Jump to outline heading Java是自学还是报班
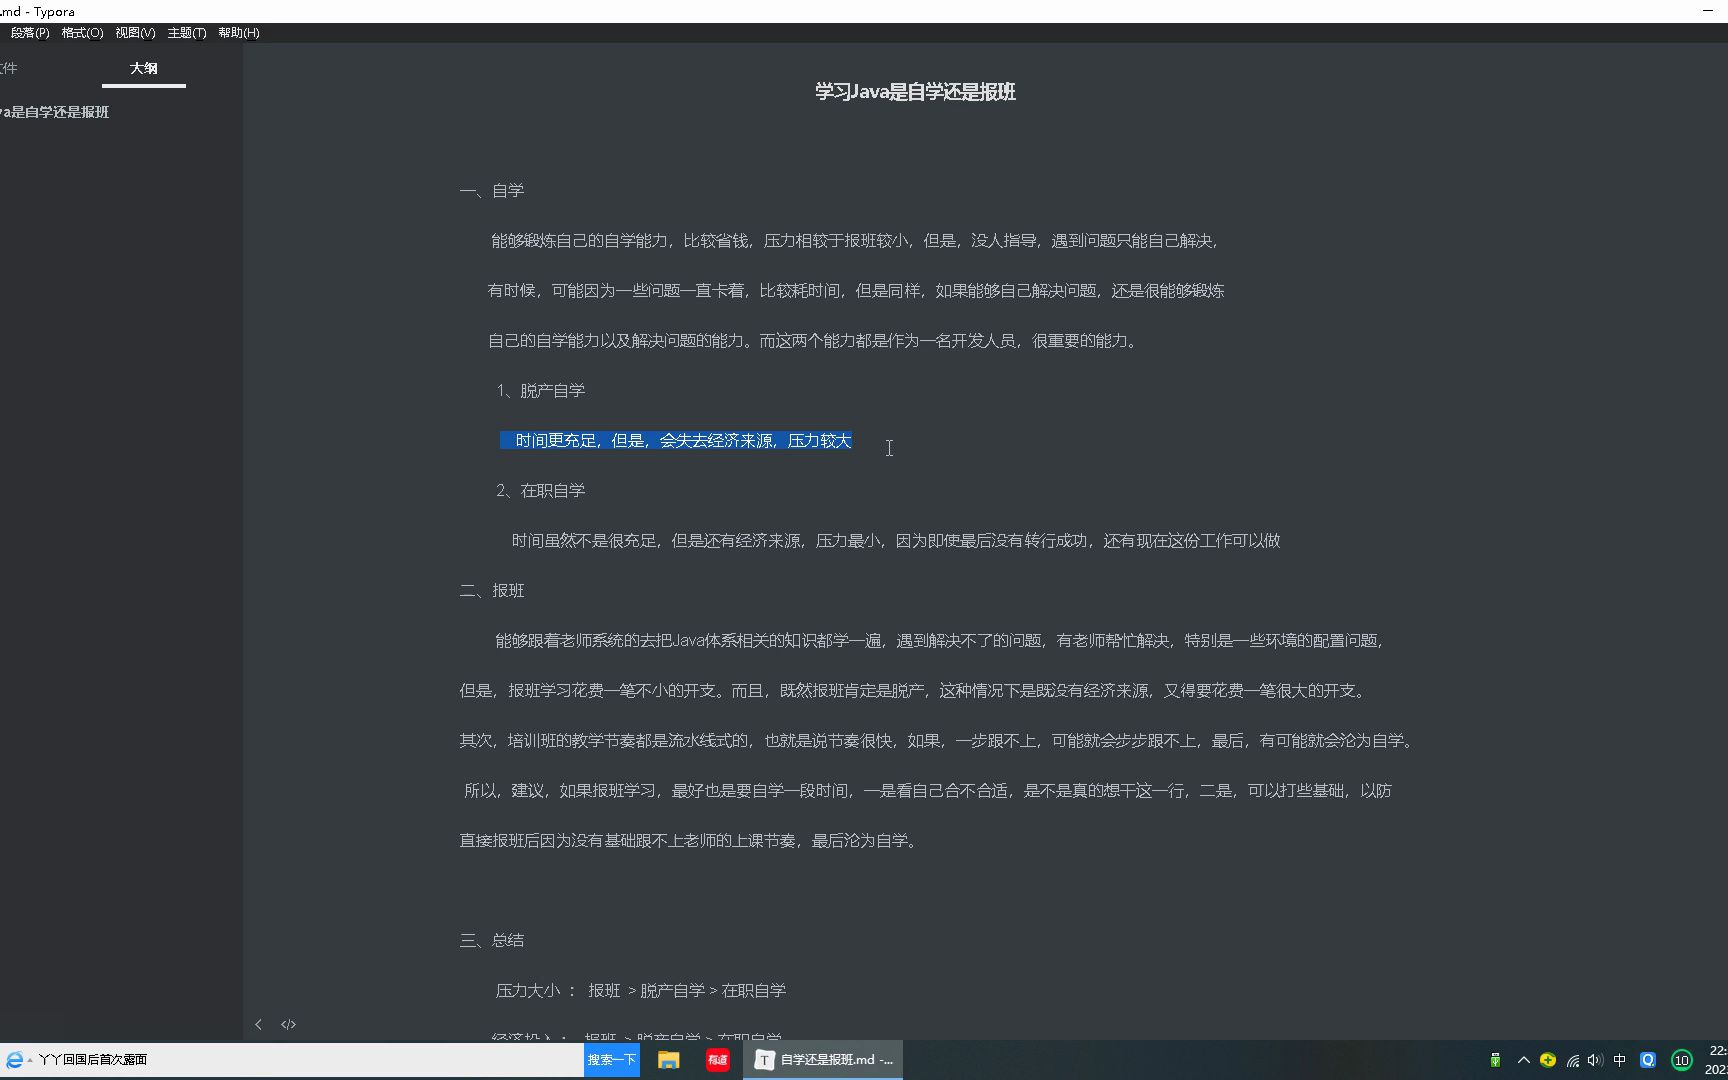The image size is (1728, 1080). click(x=55, y=112)
